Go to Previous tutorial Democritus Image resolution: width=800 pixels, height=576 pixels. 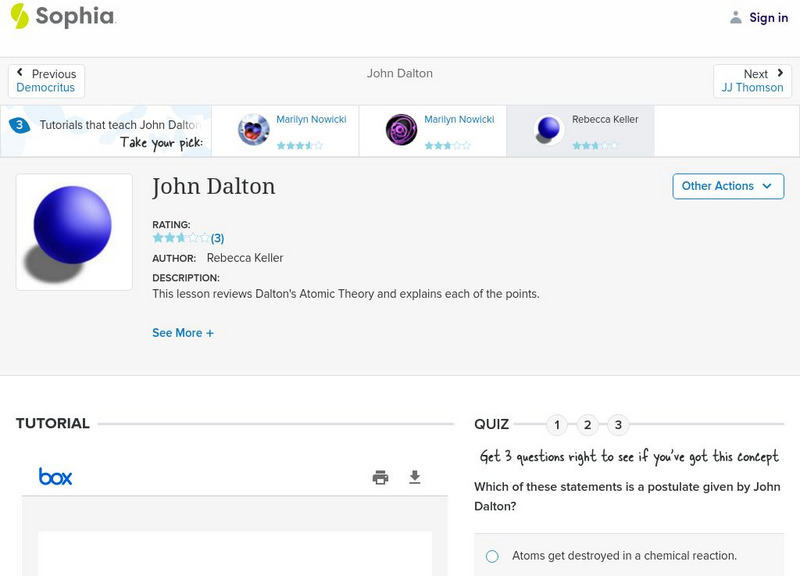(x=46, y=81)
